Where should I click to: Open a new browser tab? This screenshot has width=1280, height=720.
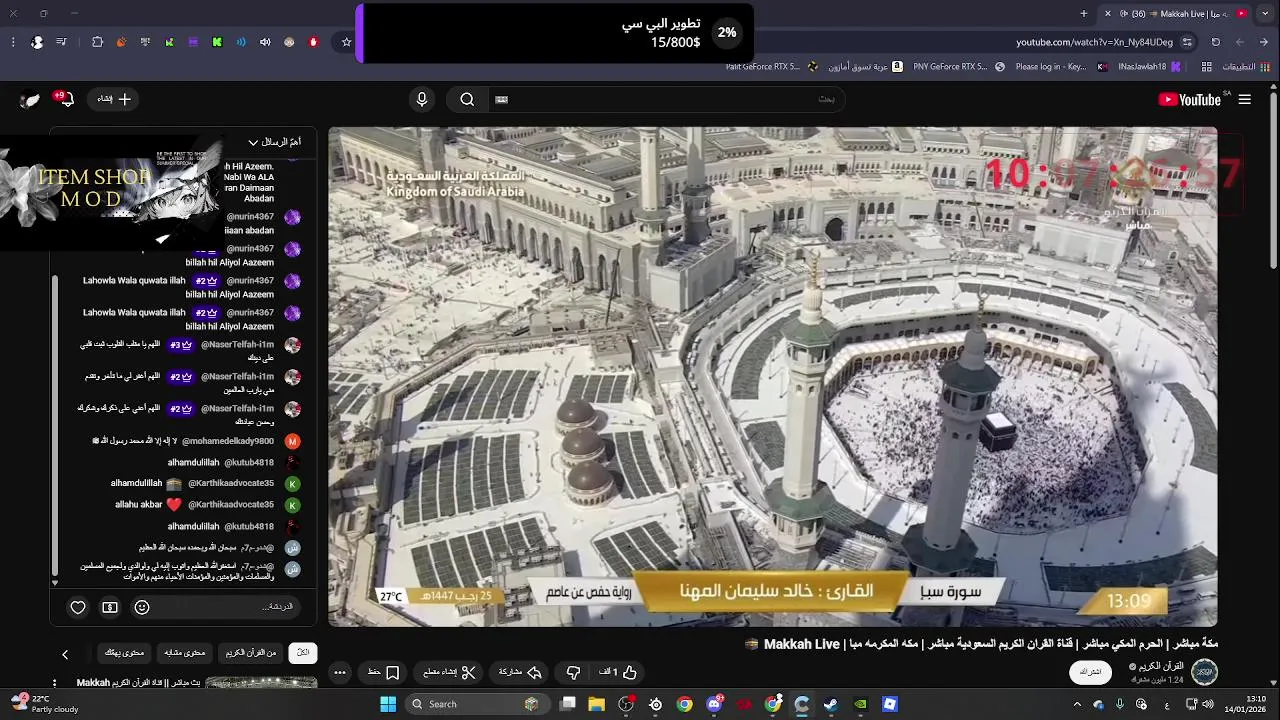click(x=1084, y=13)
